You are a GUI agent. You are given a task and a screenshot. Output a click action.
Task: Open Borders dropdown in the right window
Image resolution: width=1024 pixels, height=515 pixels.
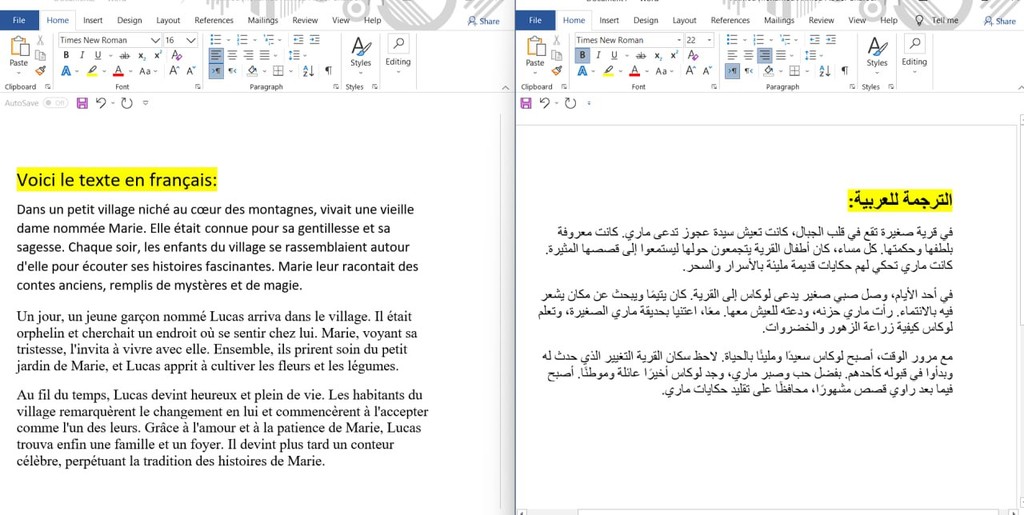(x=805, y=71)
